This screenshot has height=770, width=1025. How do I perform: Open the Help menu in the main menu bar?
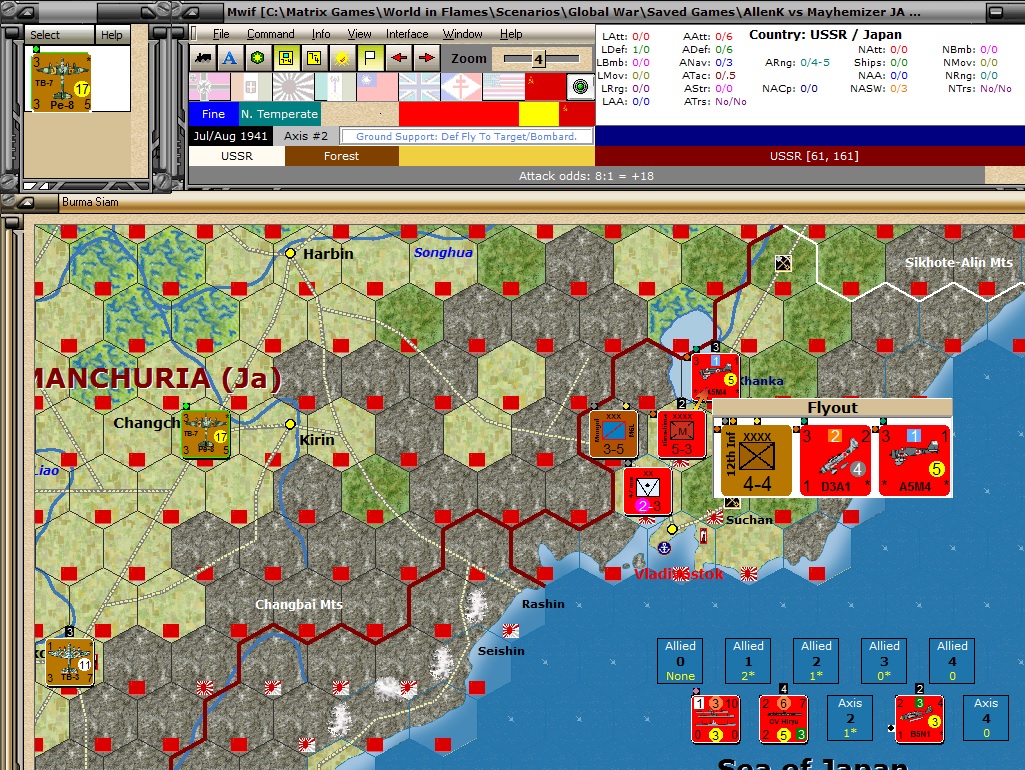pyautogui.click(x=511, y=34)
